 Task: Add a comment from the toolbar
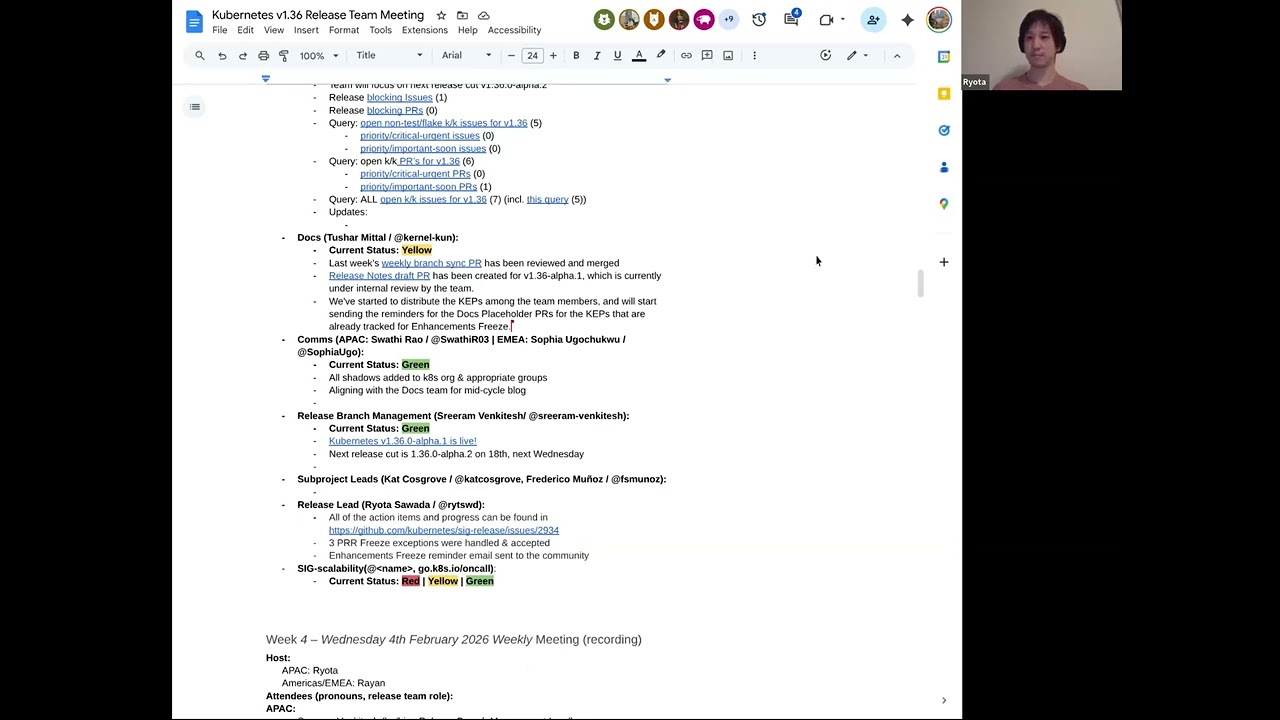point(707,56)
